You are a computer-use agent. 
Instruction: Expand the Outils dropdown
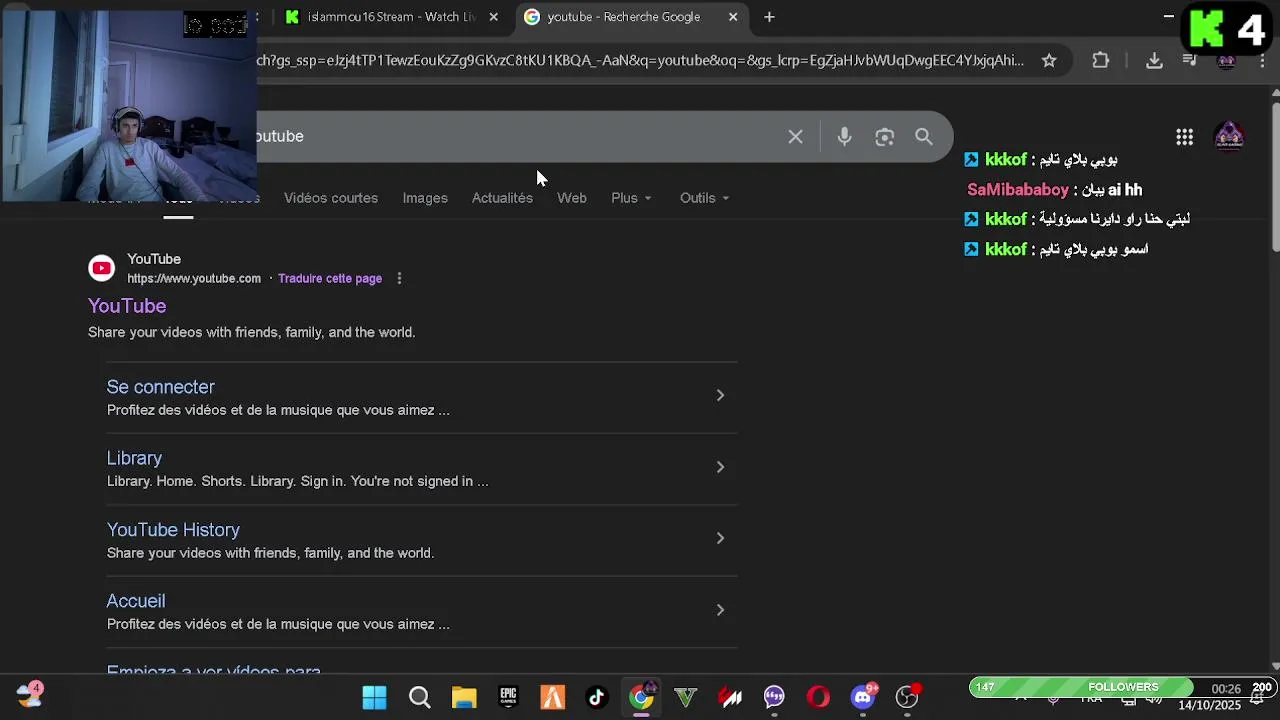point(704,198)
